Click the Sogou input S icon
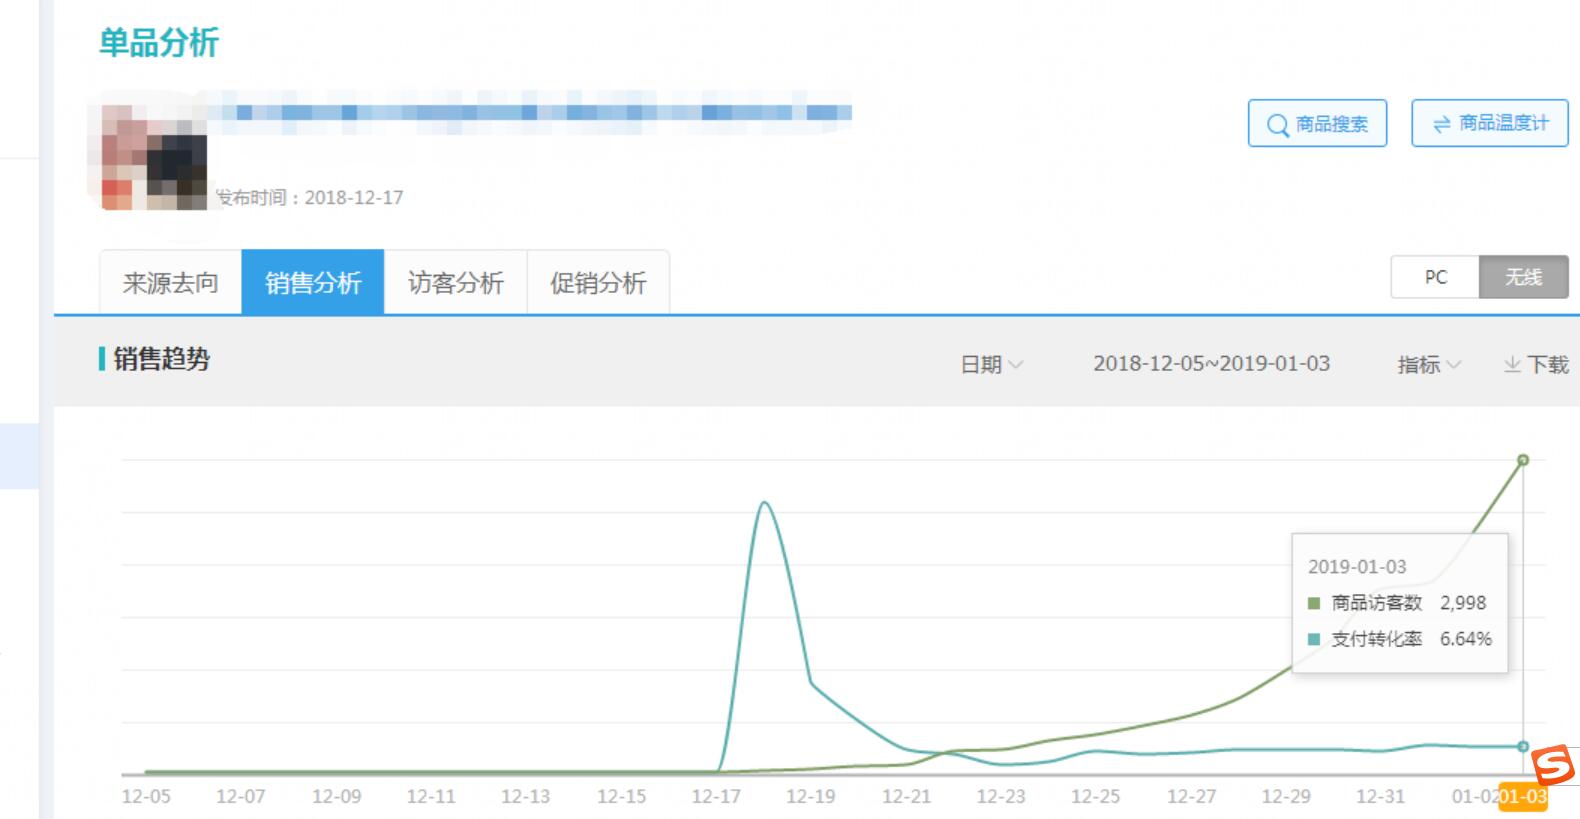The image size is (1580, 819). click(x=1553, y=766)
